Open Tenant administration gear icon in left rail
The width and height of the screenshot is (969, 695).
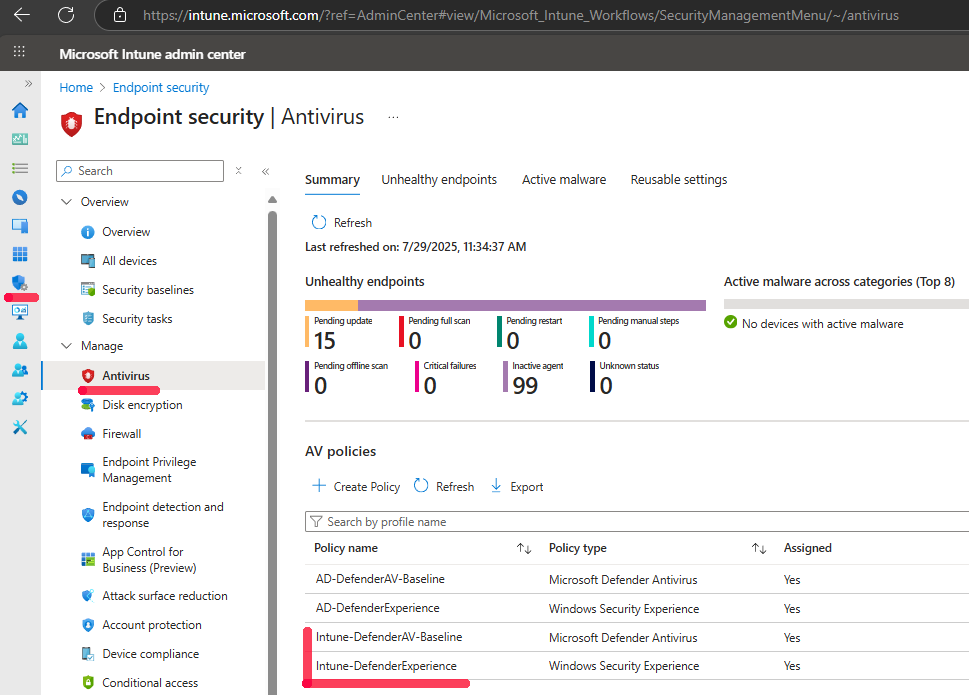(x=20, y=398)
